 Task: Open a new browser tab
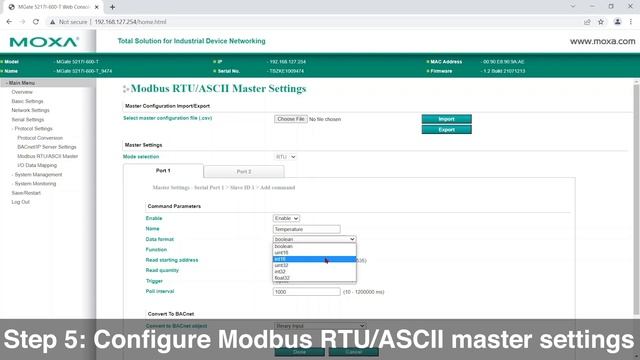[112, 7]
